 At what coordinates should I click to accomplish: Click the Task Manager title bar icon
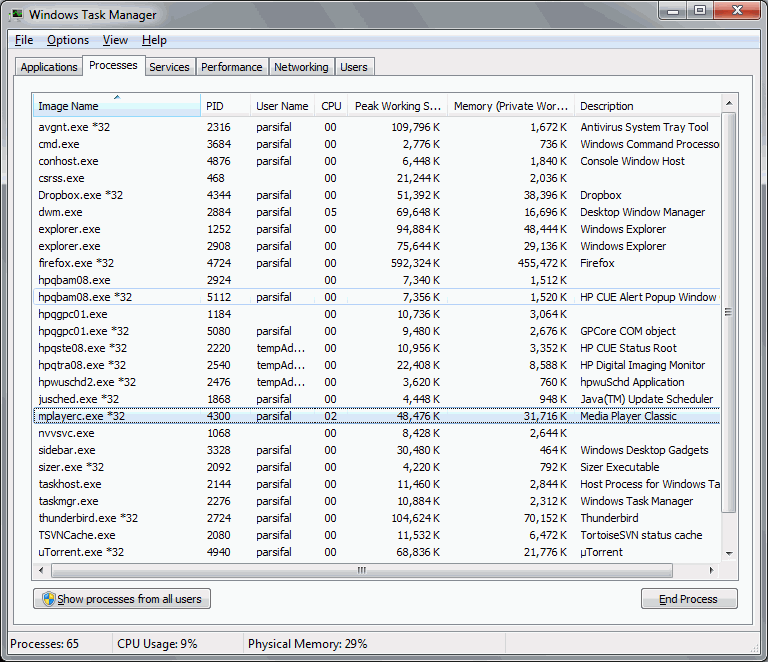pos(16,14)
